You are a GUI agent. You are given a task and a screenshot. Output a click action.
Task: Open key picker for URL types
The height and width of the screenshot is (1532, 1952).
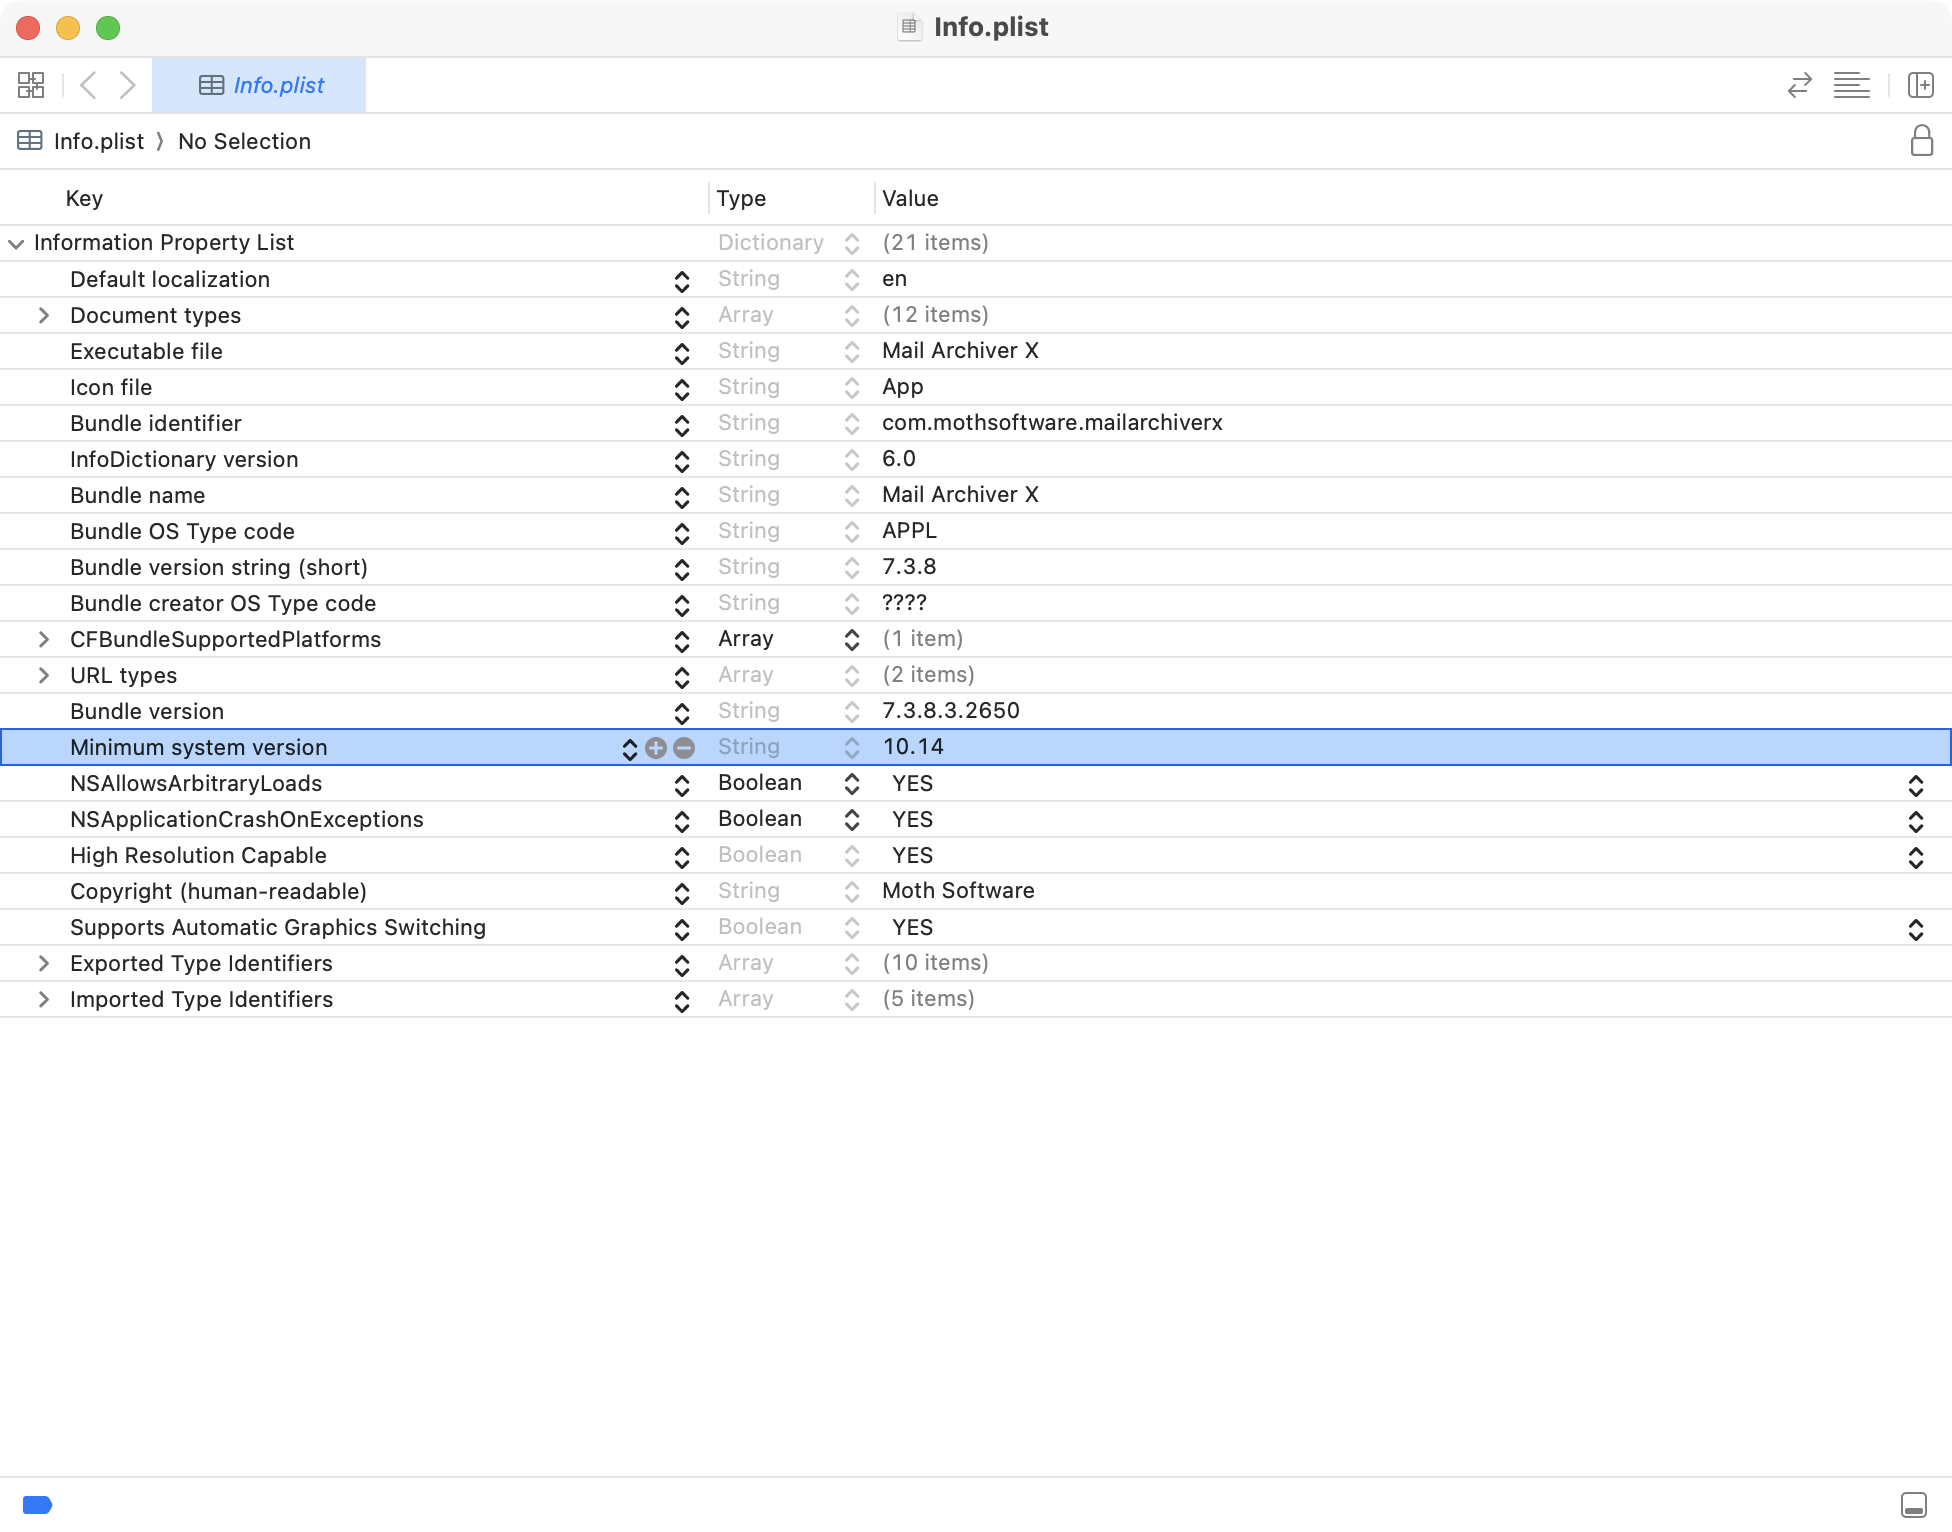682,677
